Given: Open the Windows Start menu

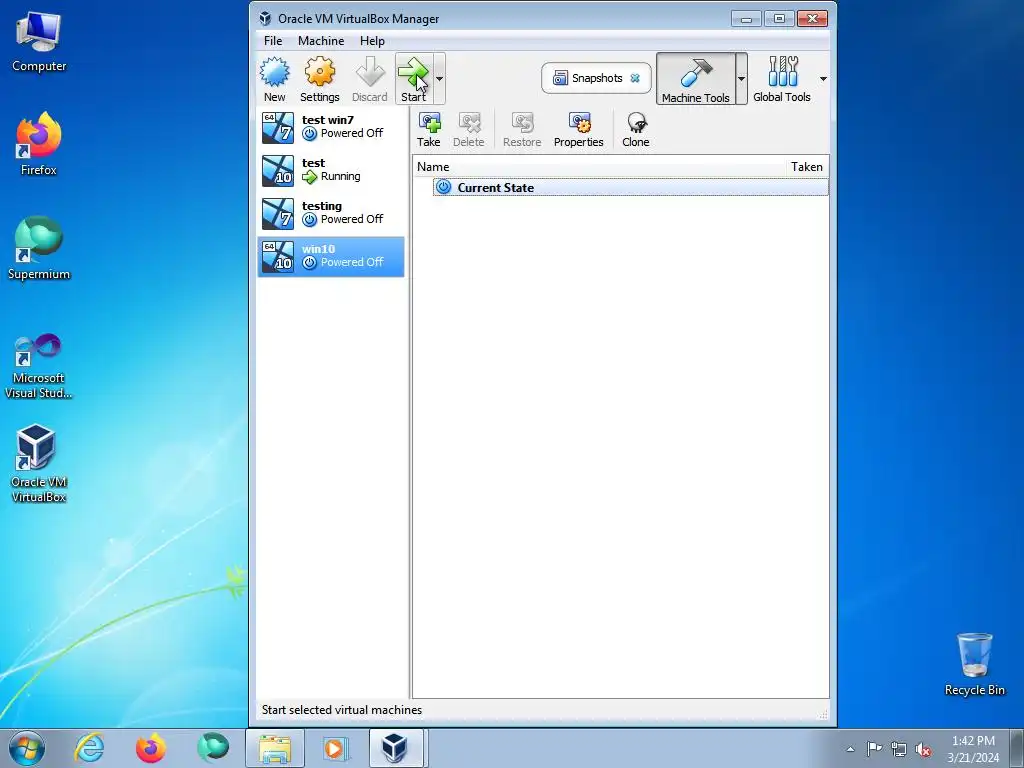Looking at the screenshot, I should (27, 748).
